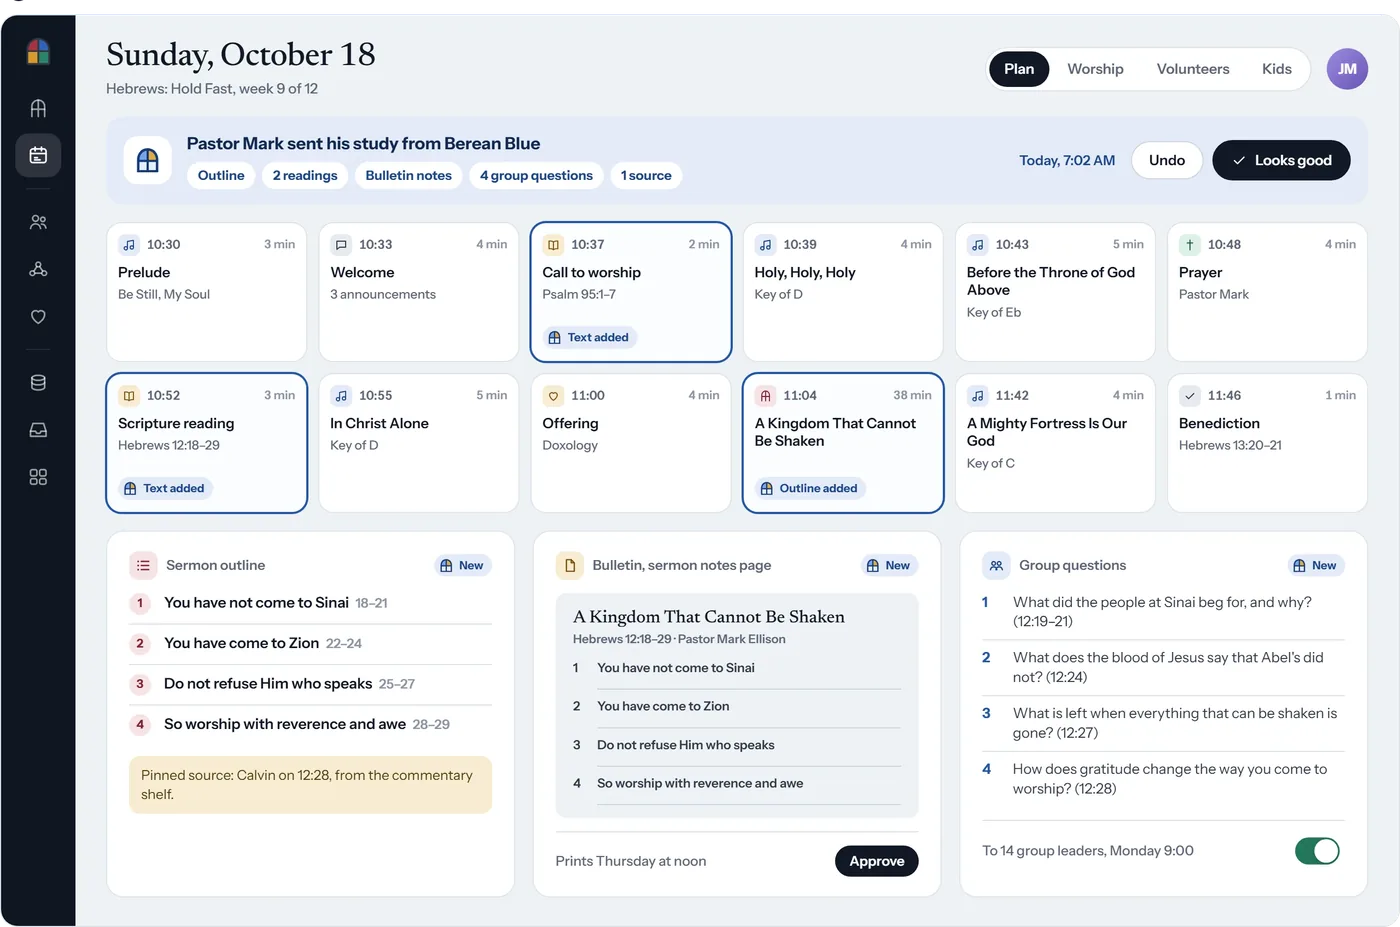This screenshot has height=927, width=1400.
Task: Click Text added badge on Call to worship
Action: click(x=589, y=338)
